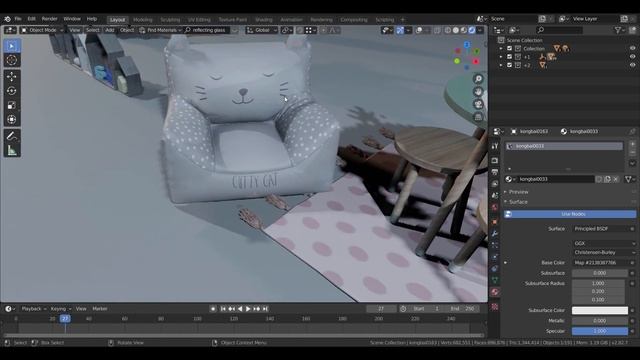Activate the Scale tool
The image size is (640, 360).
[12, 105]
